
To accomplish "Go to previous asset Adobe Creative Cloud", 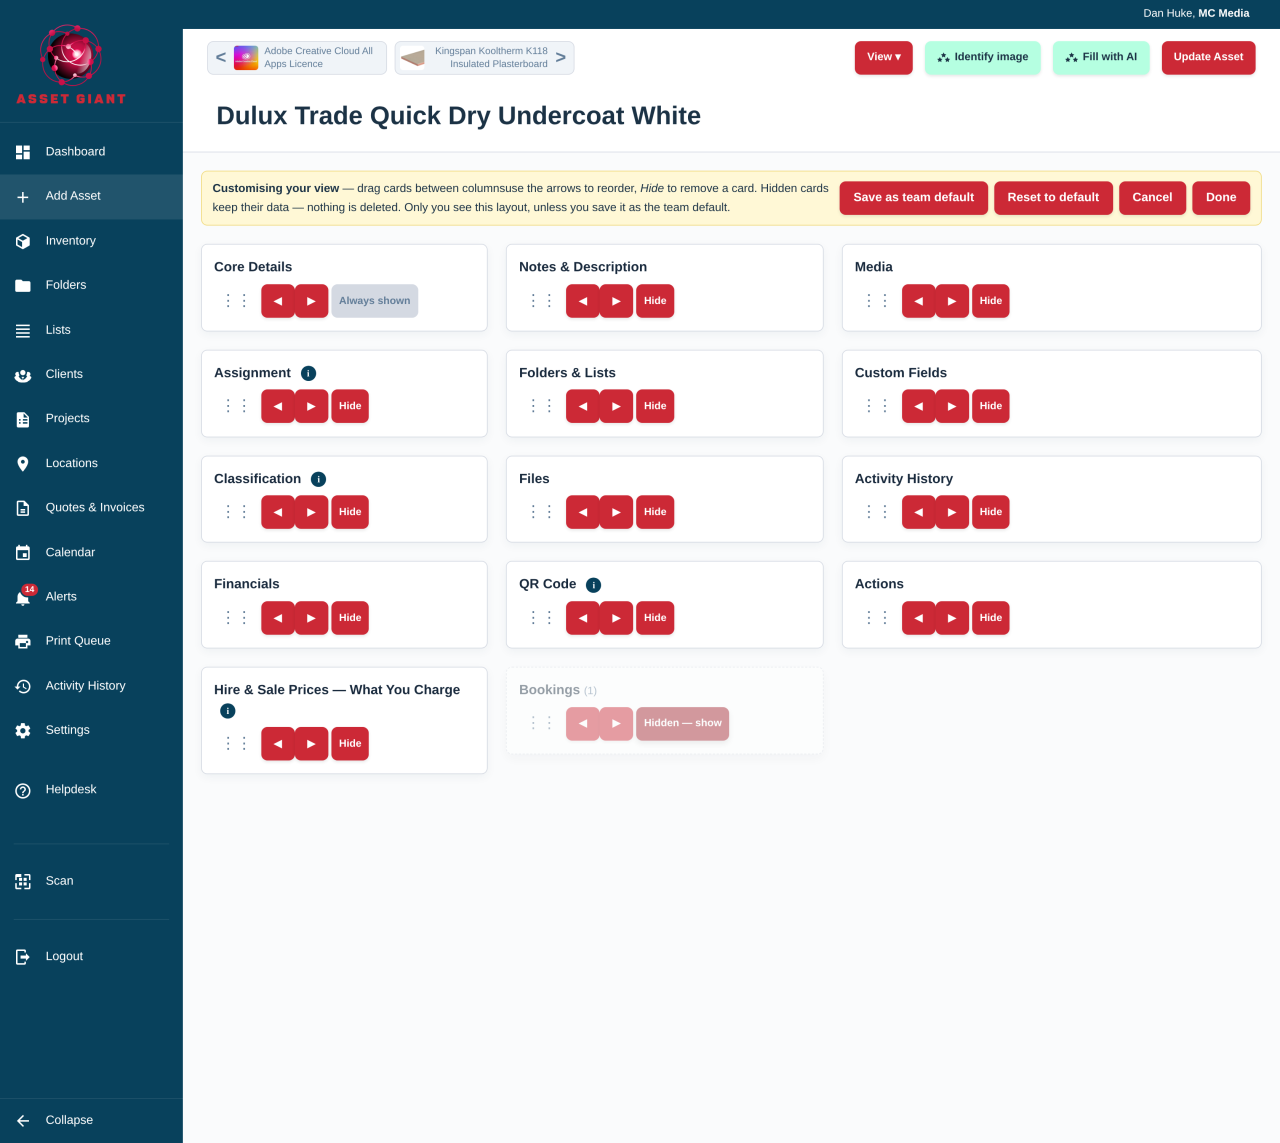I will click(x=297, y=58).
